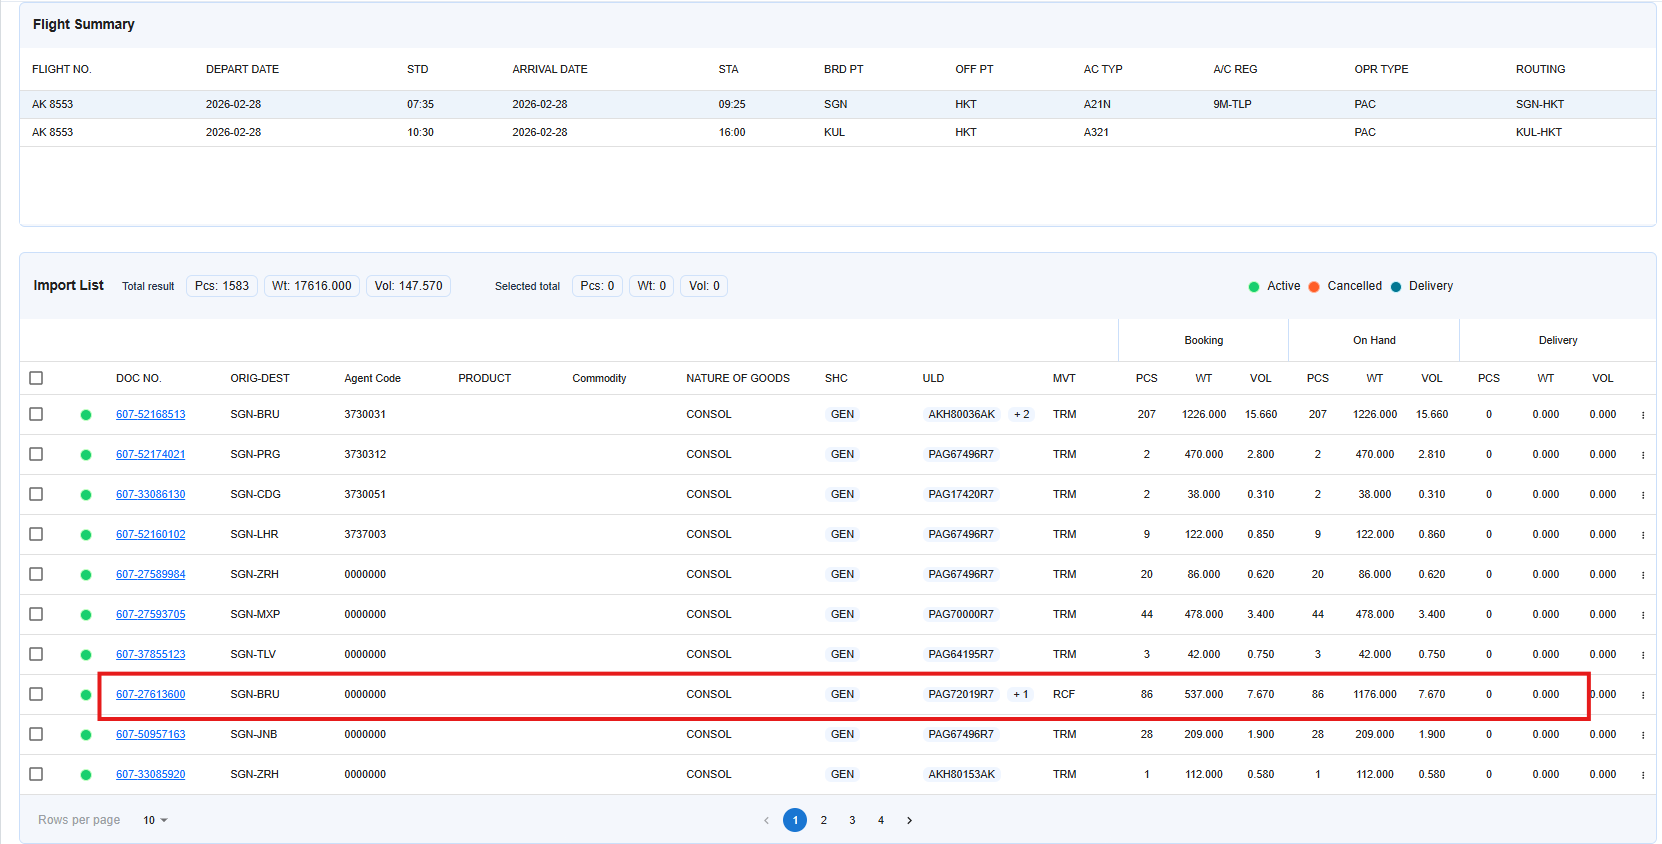Screen dimensions: 1662x844
Task: Click the orange Cancelled legend dot
Action: pyautogui.click(x=1314, y=287)
